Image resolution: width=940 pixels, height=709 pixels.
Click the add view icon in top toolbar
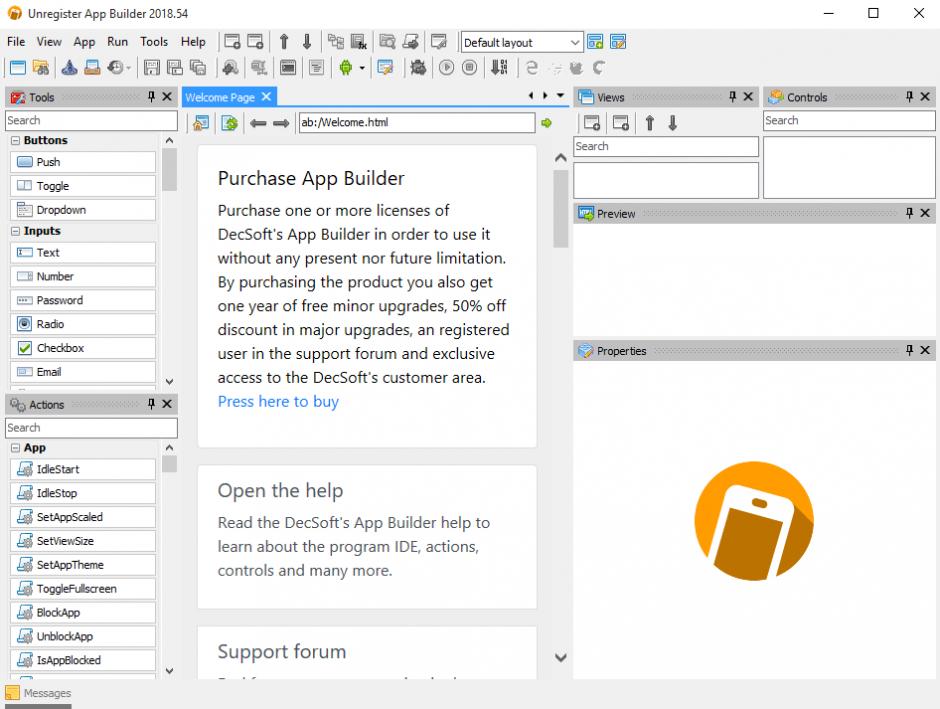click(232, 41)
